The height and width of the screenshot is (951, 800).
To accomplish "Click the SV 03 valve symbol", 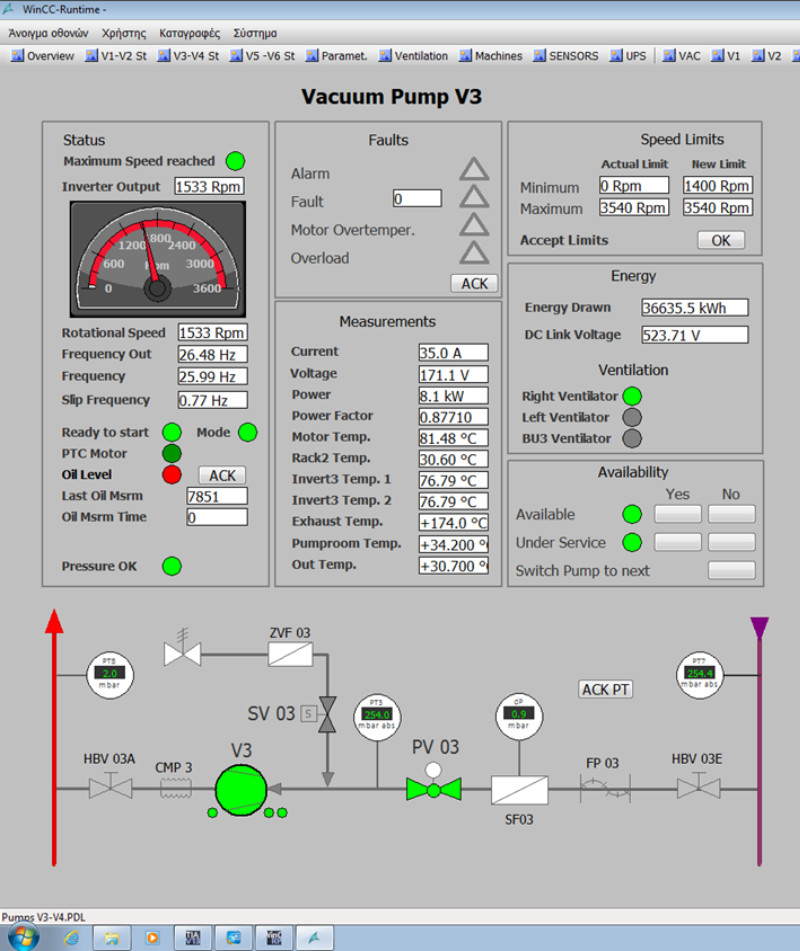I will point(328,714).
